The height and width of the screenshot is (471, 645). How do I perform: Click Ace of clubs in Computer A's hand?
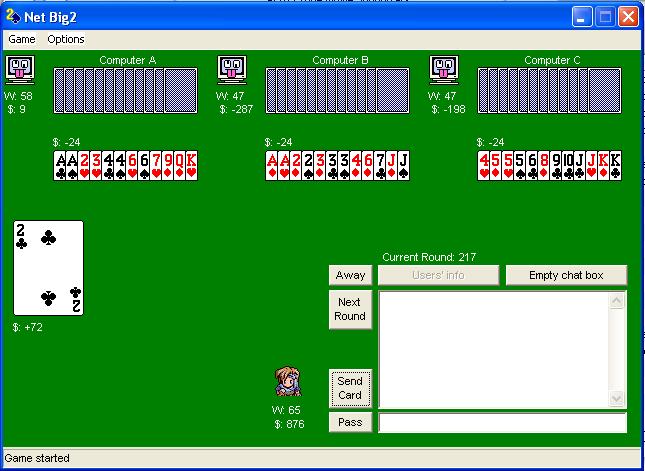tap(60, 165)
